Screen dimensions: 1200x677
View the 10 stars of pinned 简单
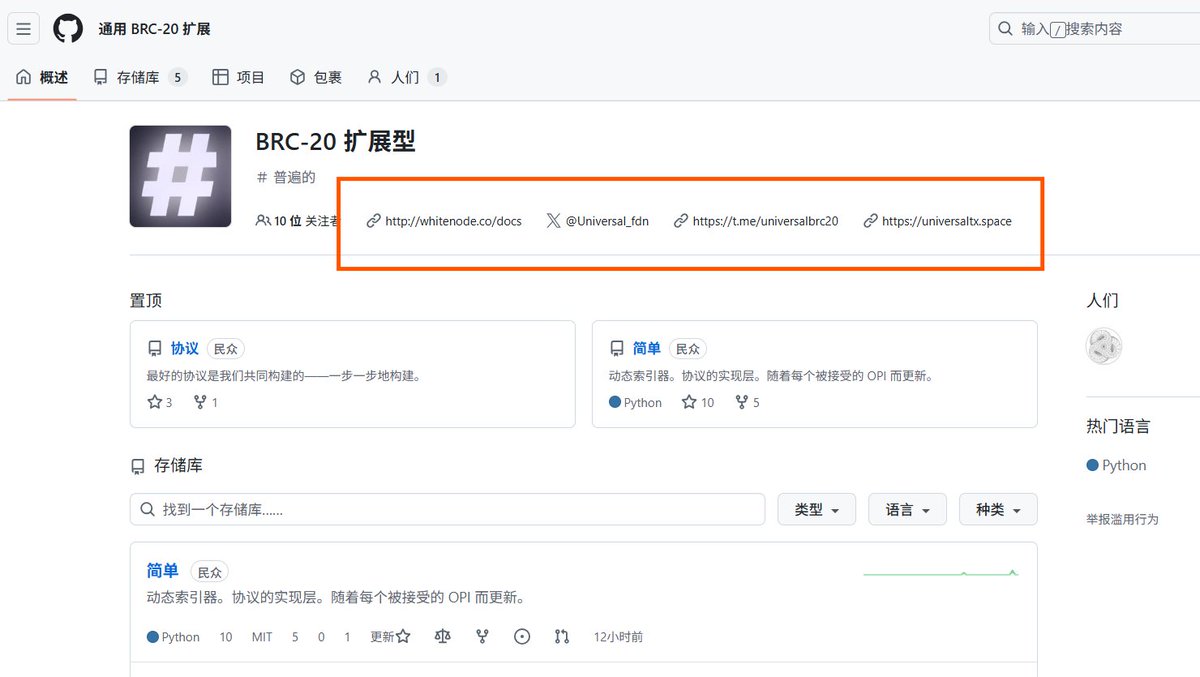pyautogui.click(x=698, y=402)
